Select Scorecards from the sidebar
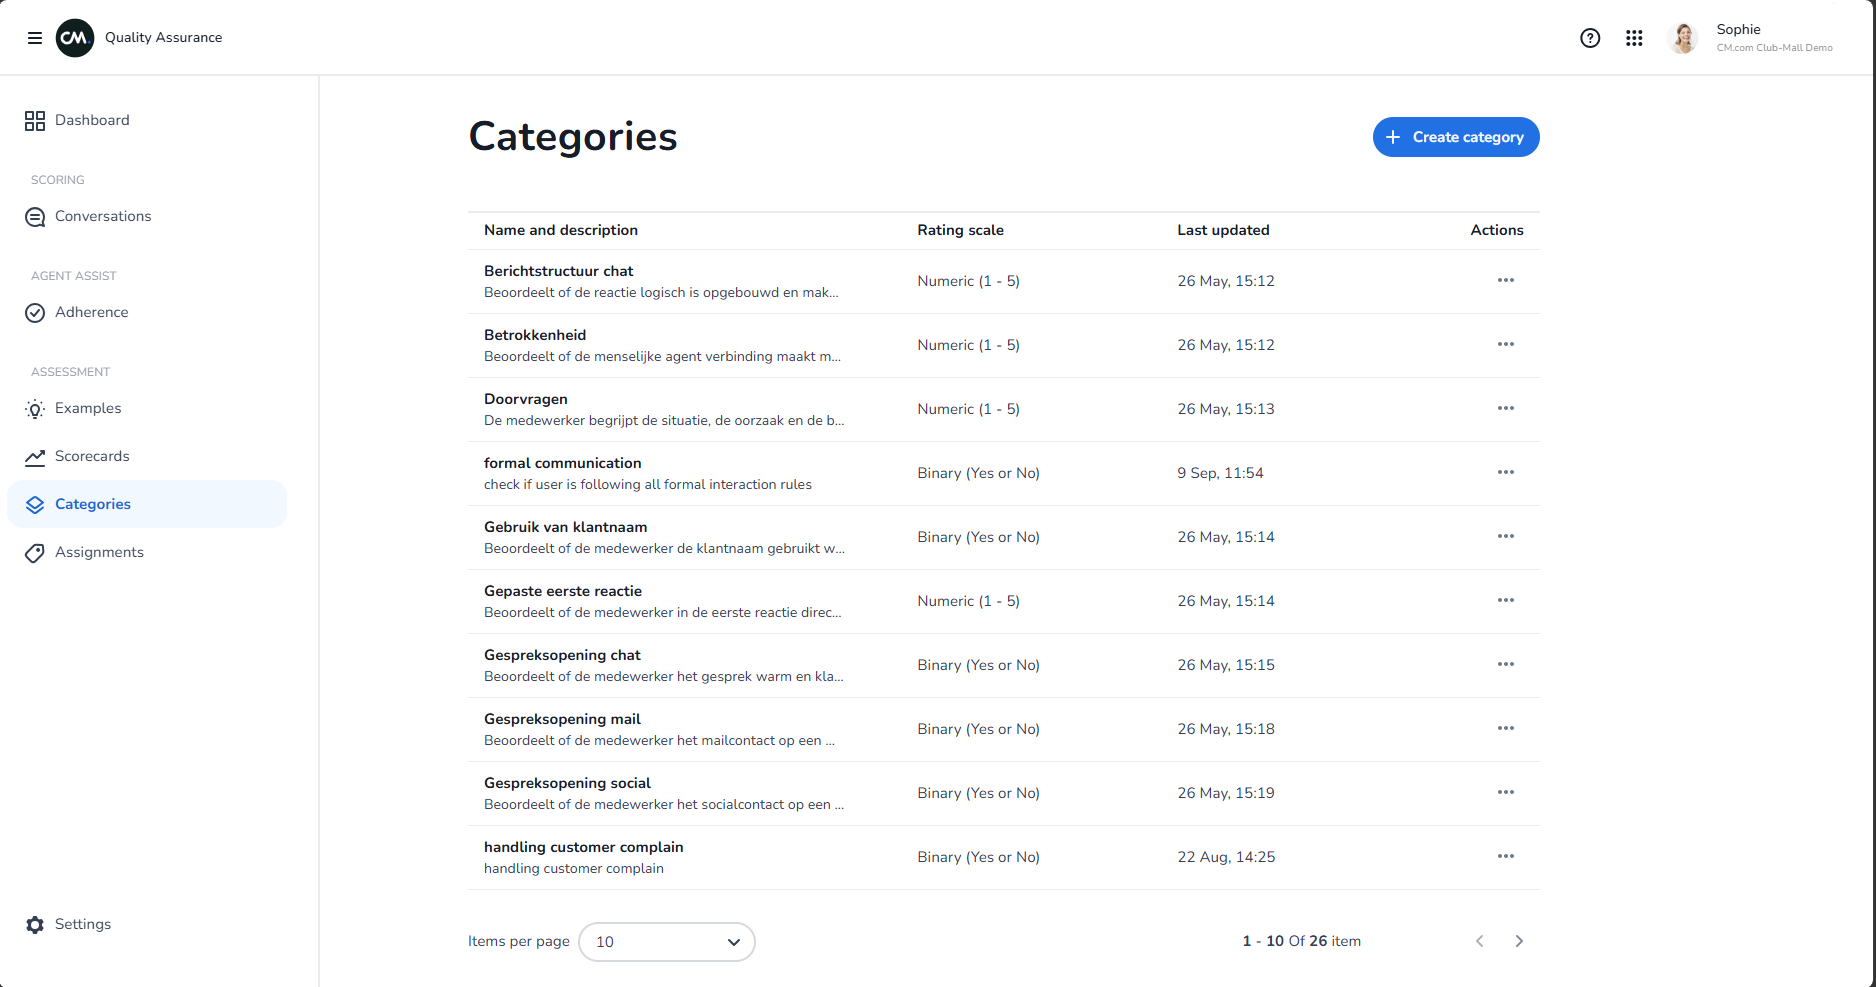 (92, 456)
